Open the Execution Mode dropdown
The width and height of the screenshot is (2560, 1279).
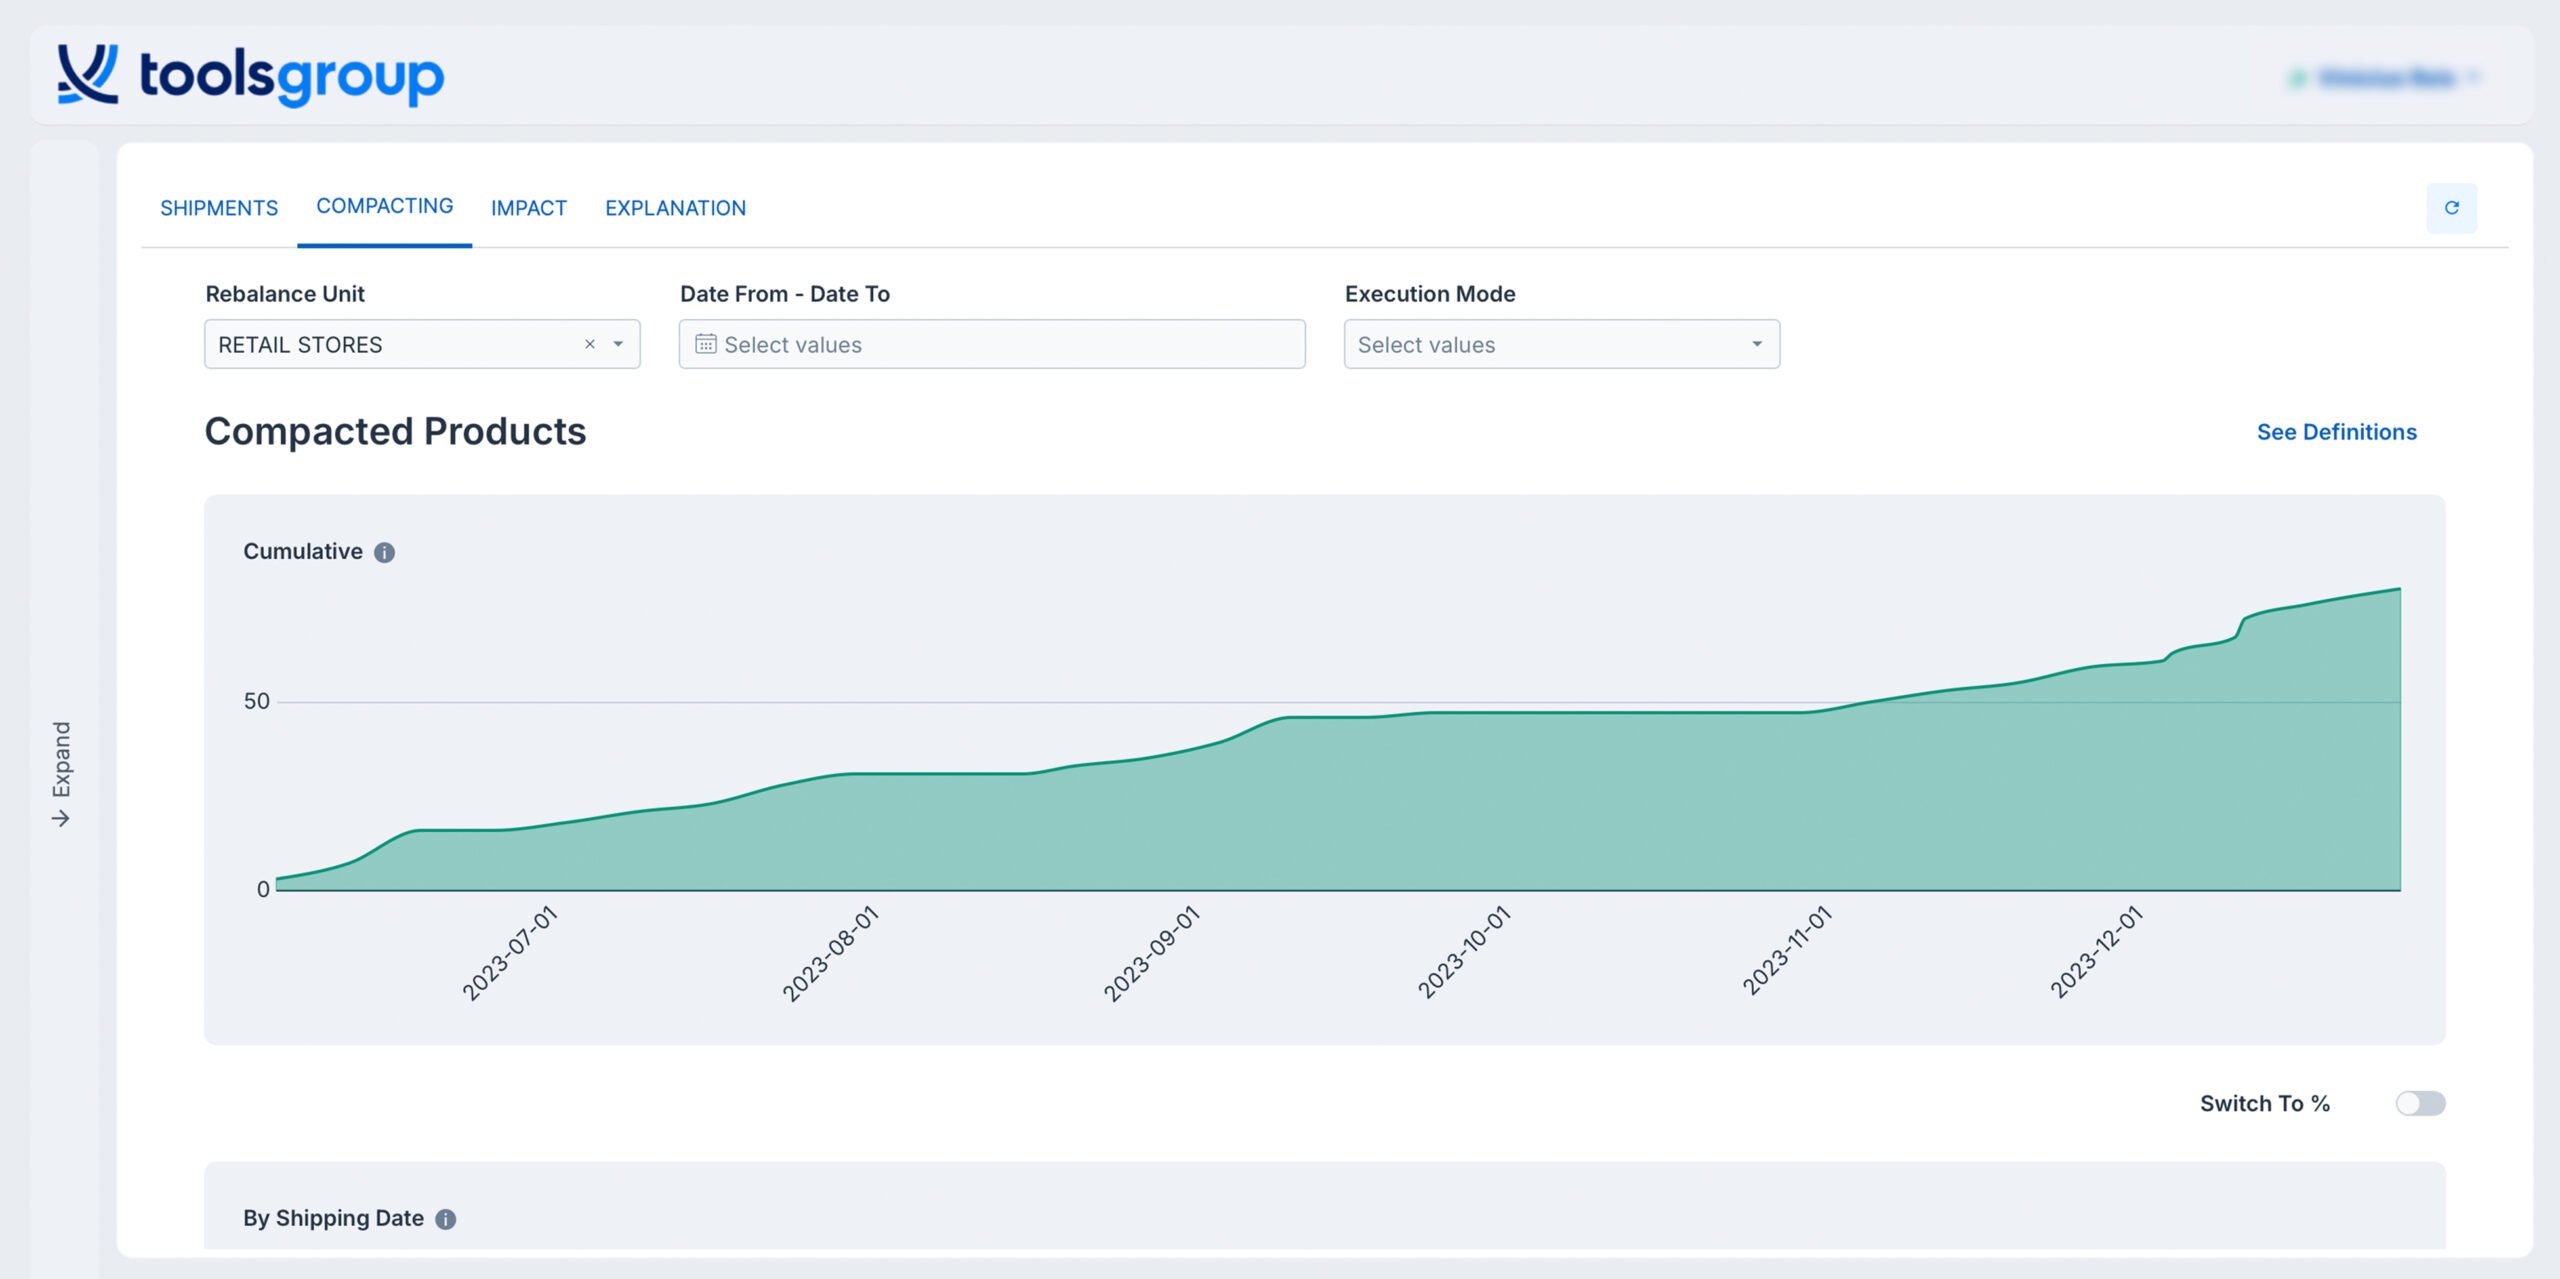tap(1561, 344)
